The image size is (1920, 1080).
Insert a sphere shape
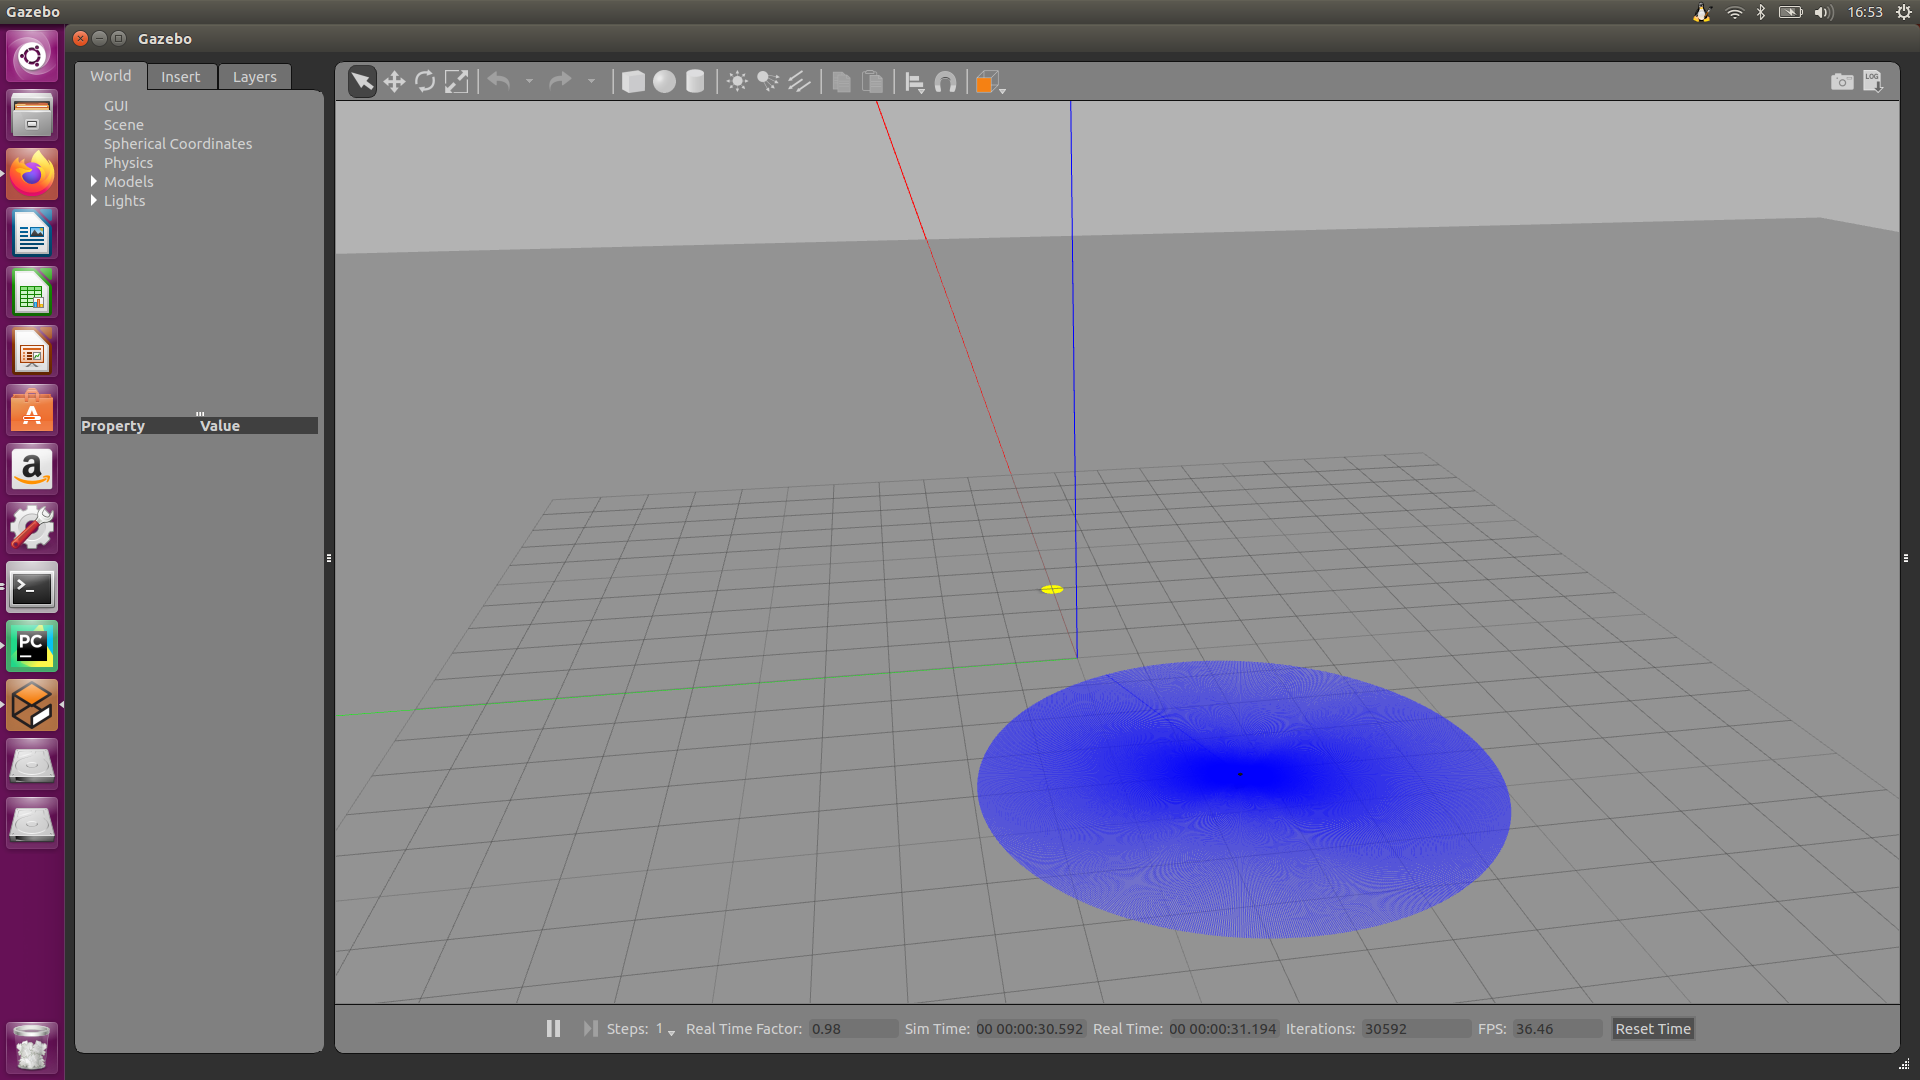click(x=664, y=82)
